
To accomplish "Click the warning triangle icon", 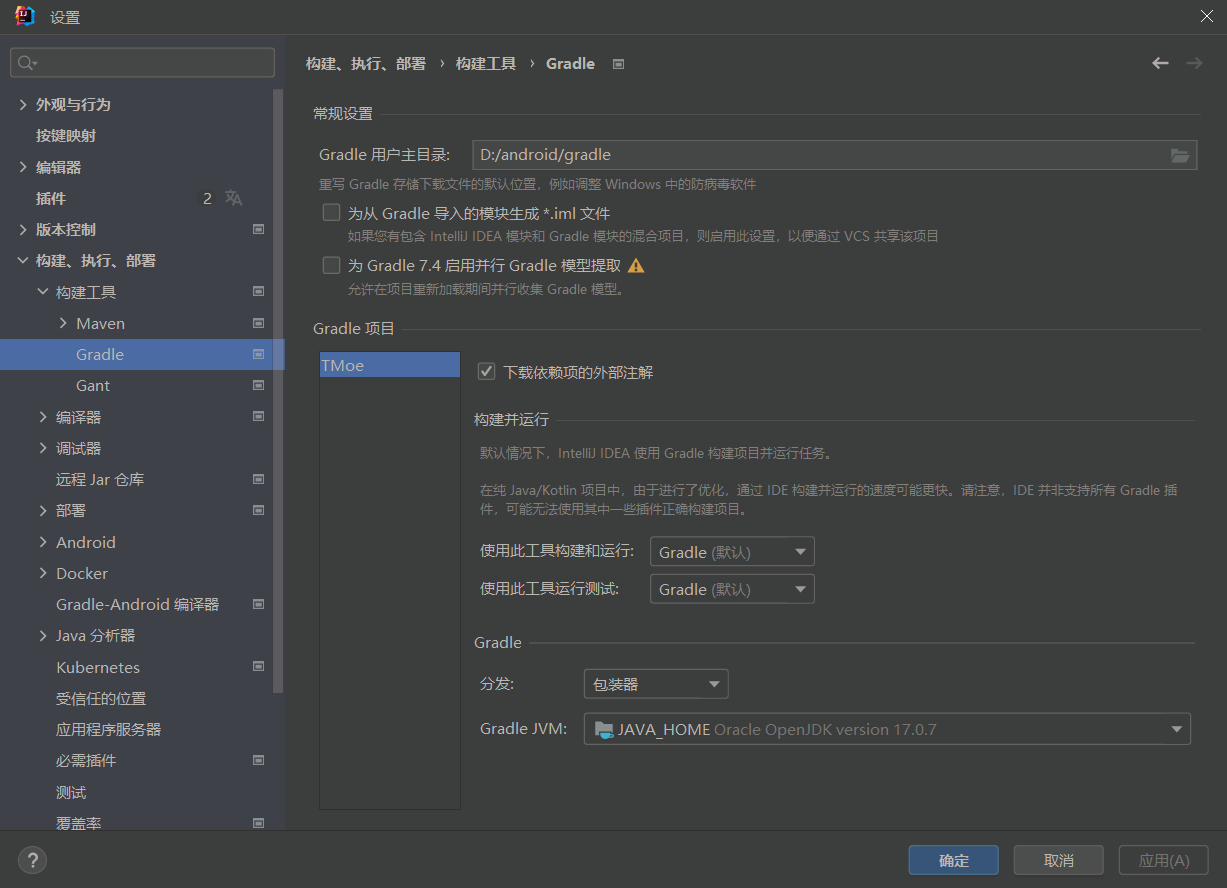I will click(x=636, y=266).
